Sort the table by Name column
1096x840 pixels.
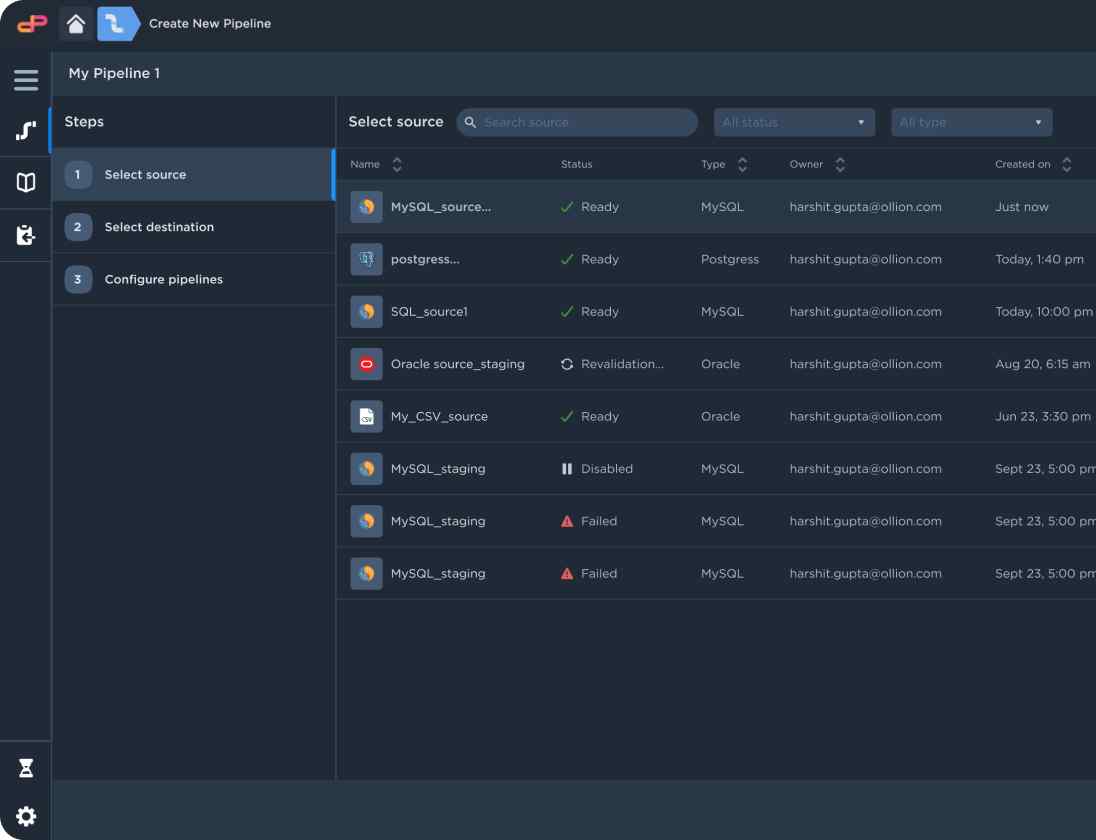[397, 164]
